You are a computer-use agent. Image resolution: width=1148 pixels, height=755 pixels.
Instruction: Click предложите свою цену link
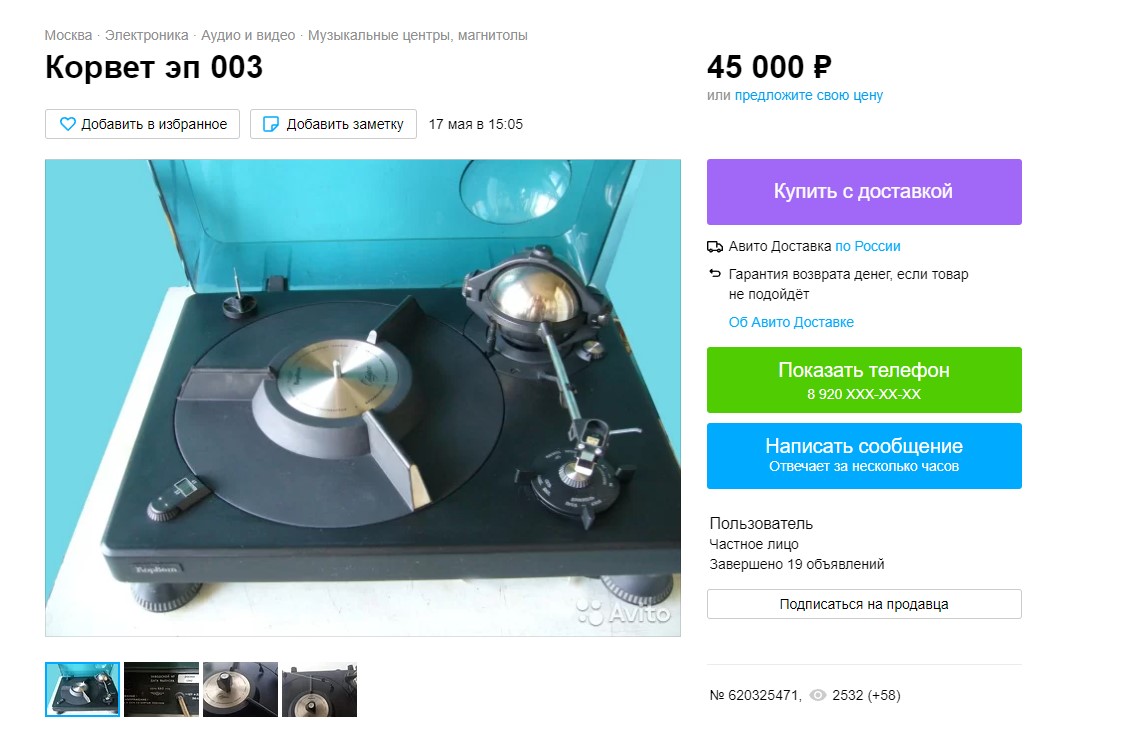pos(808,95)
